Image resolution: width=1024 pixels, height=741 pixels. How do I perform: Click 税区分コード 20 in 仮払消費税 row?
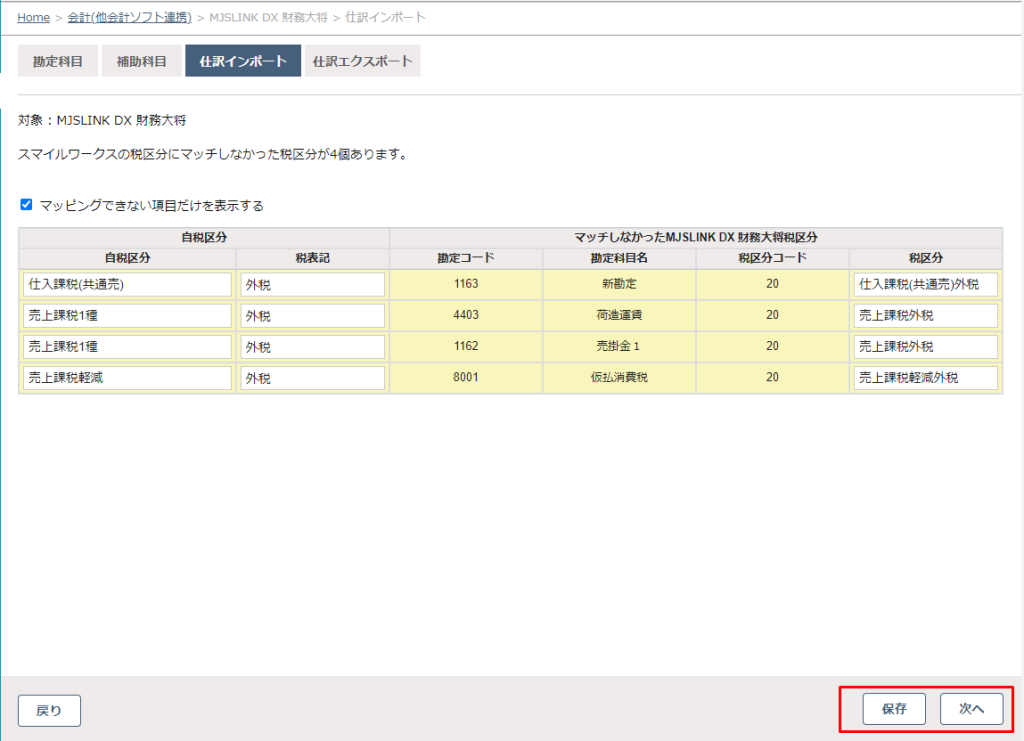[773, 377]
